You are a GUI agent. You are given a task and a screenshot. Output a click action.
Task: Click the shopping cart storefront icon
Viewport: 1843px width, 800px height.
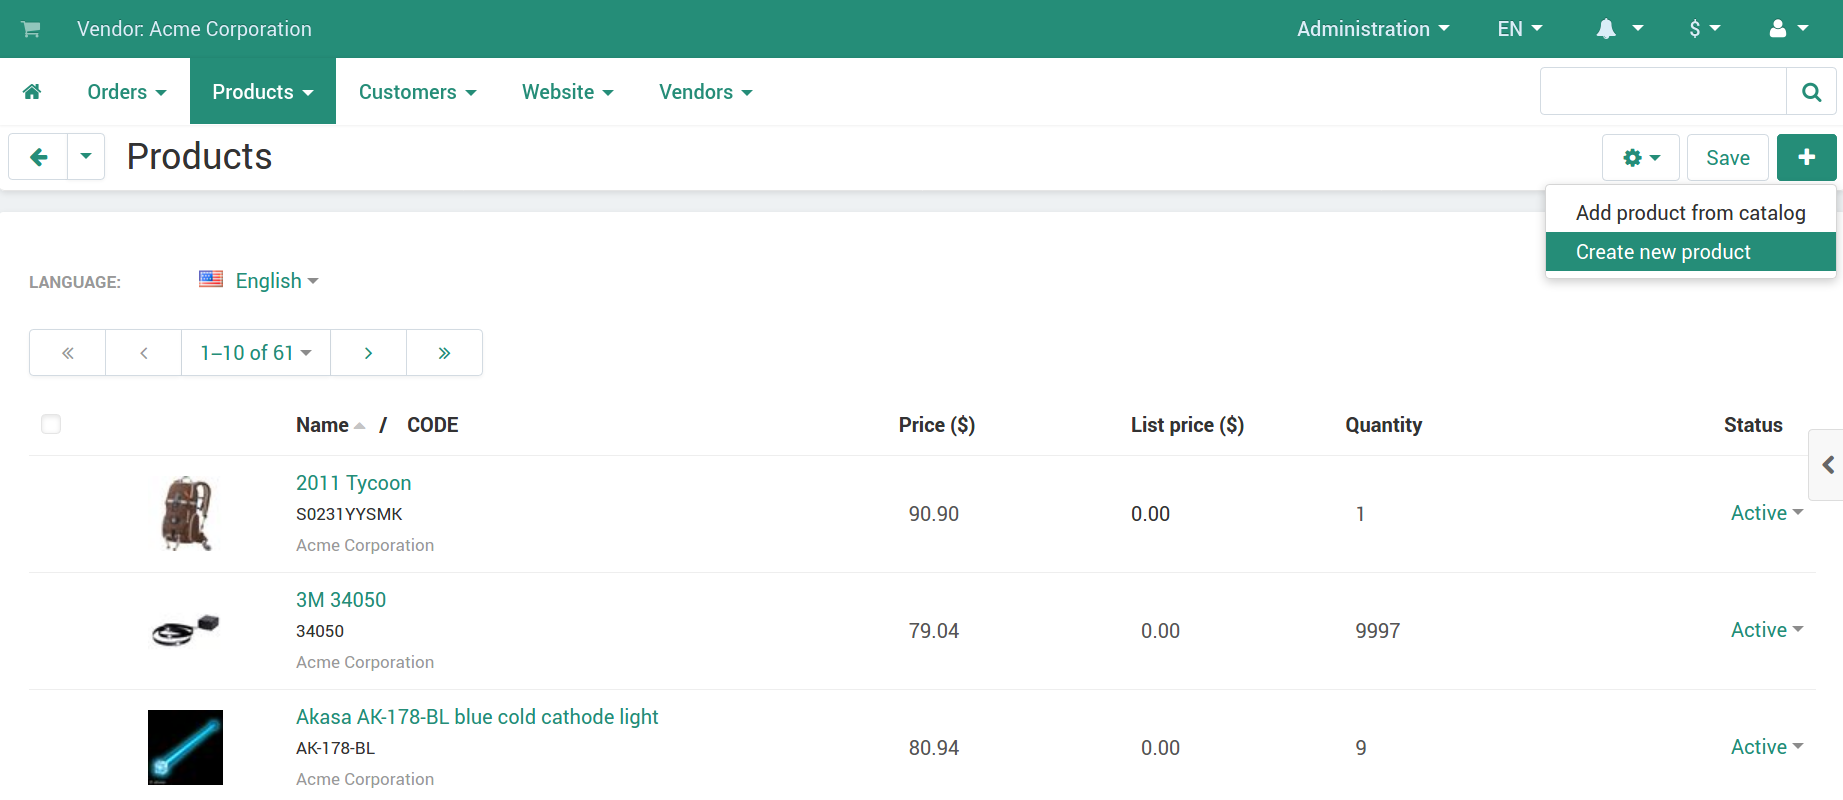[31, 29]
